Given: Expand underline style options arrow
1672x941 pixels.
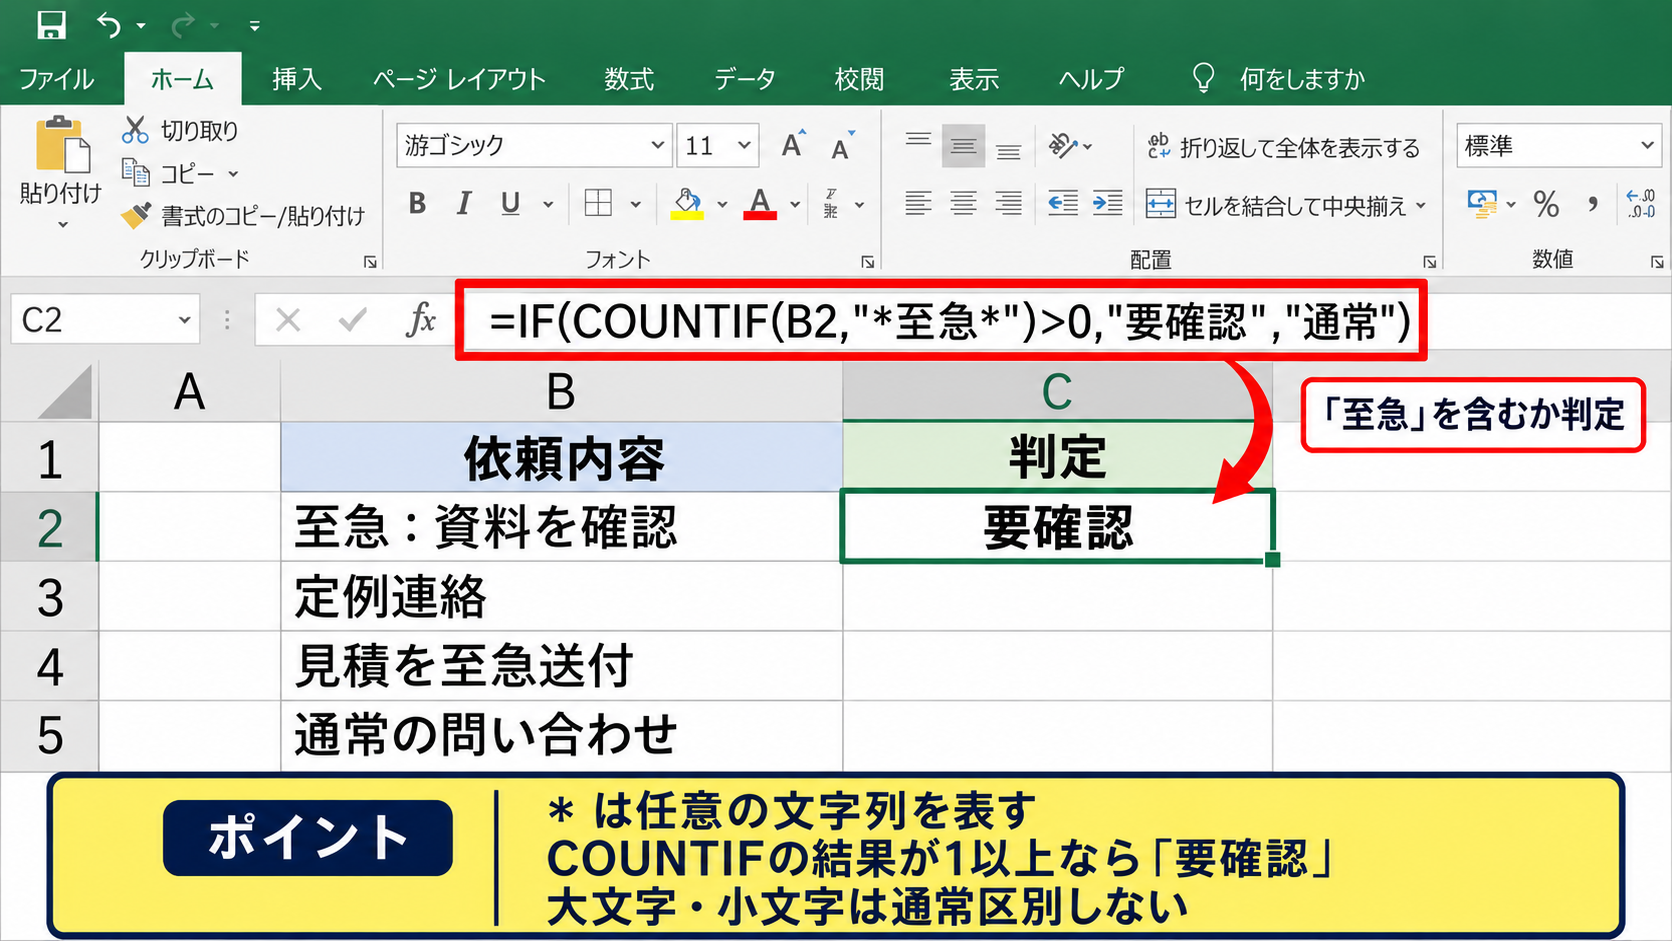Looking at the screenshot, I should 548,205.
